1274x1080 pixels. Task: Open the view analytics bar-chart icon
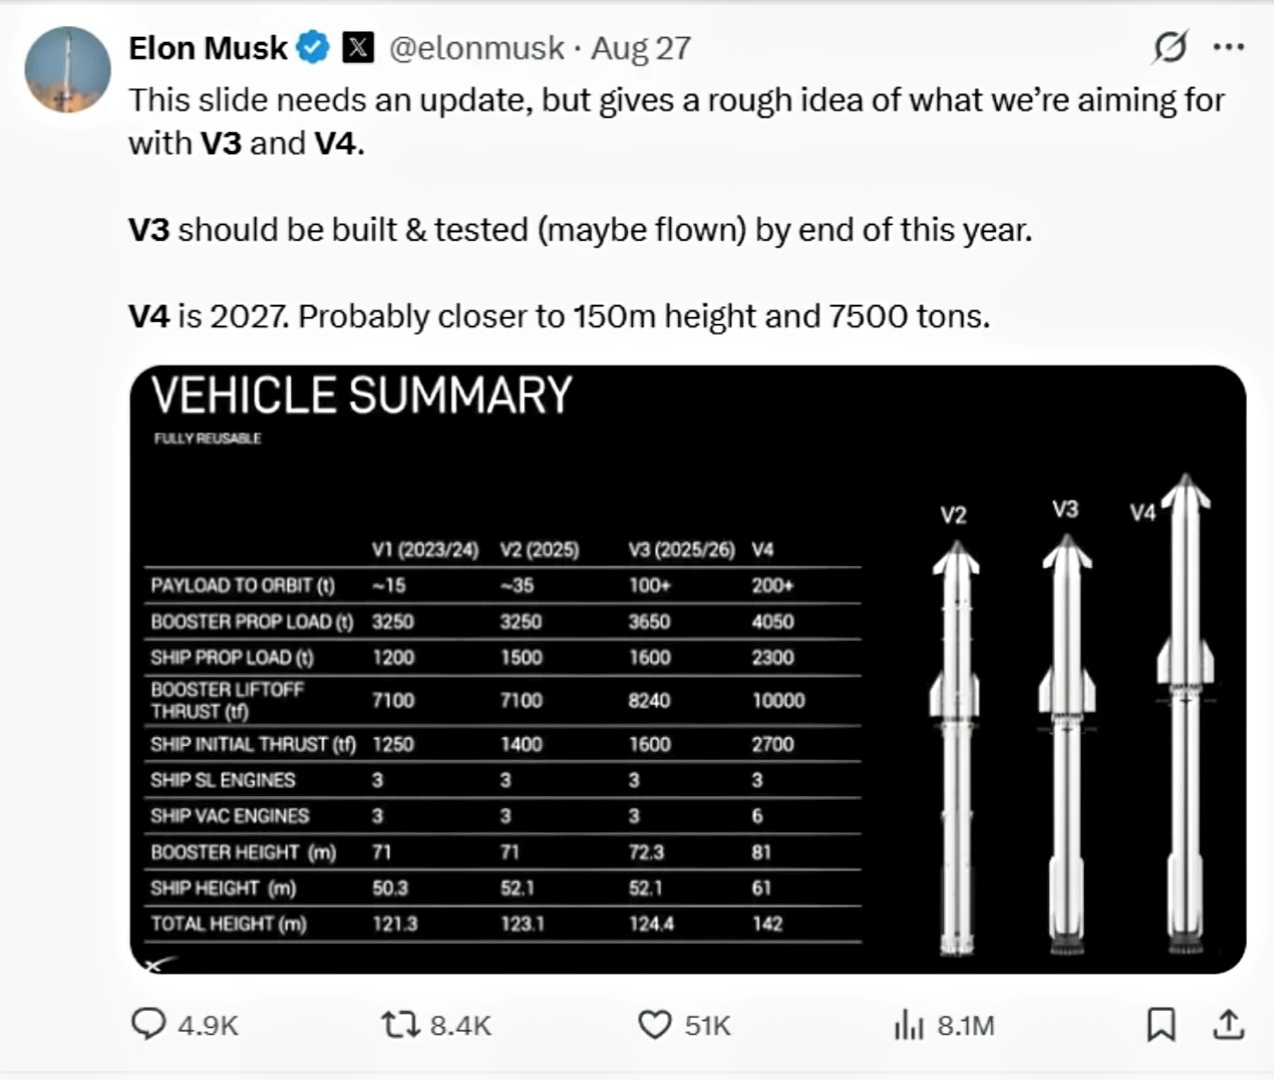[x=908, y=1024]
